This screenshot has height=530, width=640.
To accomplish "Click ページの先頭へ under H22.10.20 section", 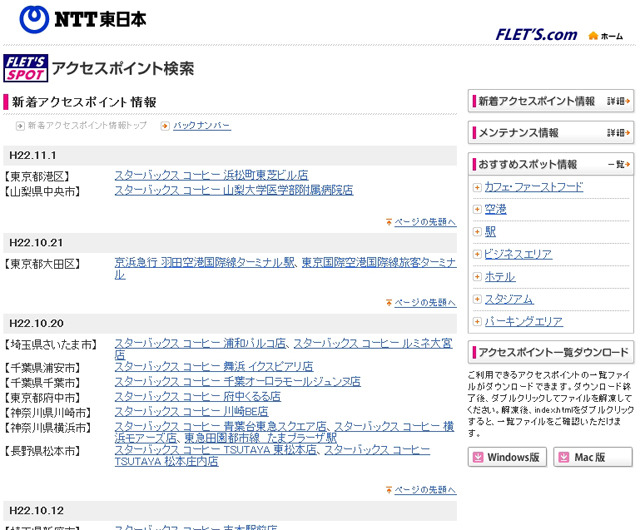I will 425,489.
